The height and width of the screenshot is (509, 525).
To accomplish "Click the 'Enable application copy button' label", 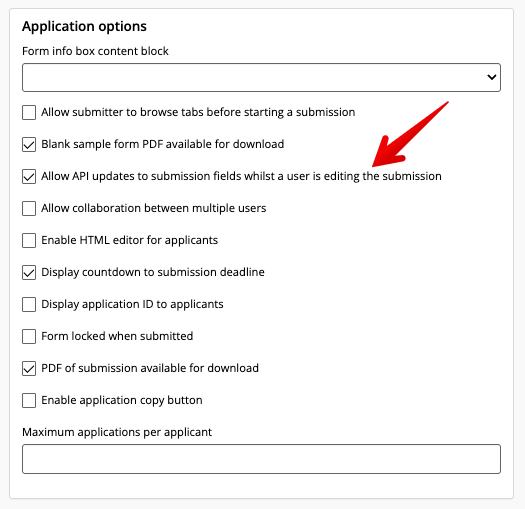I will pyautogui.click(x=122, y=400).
